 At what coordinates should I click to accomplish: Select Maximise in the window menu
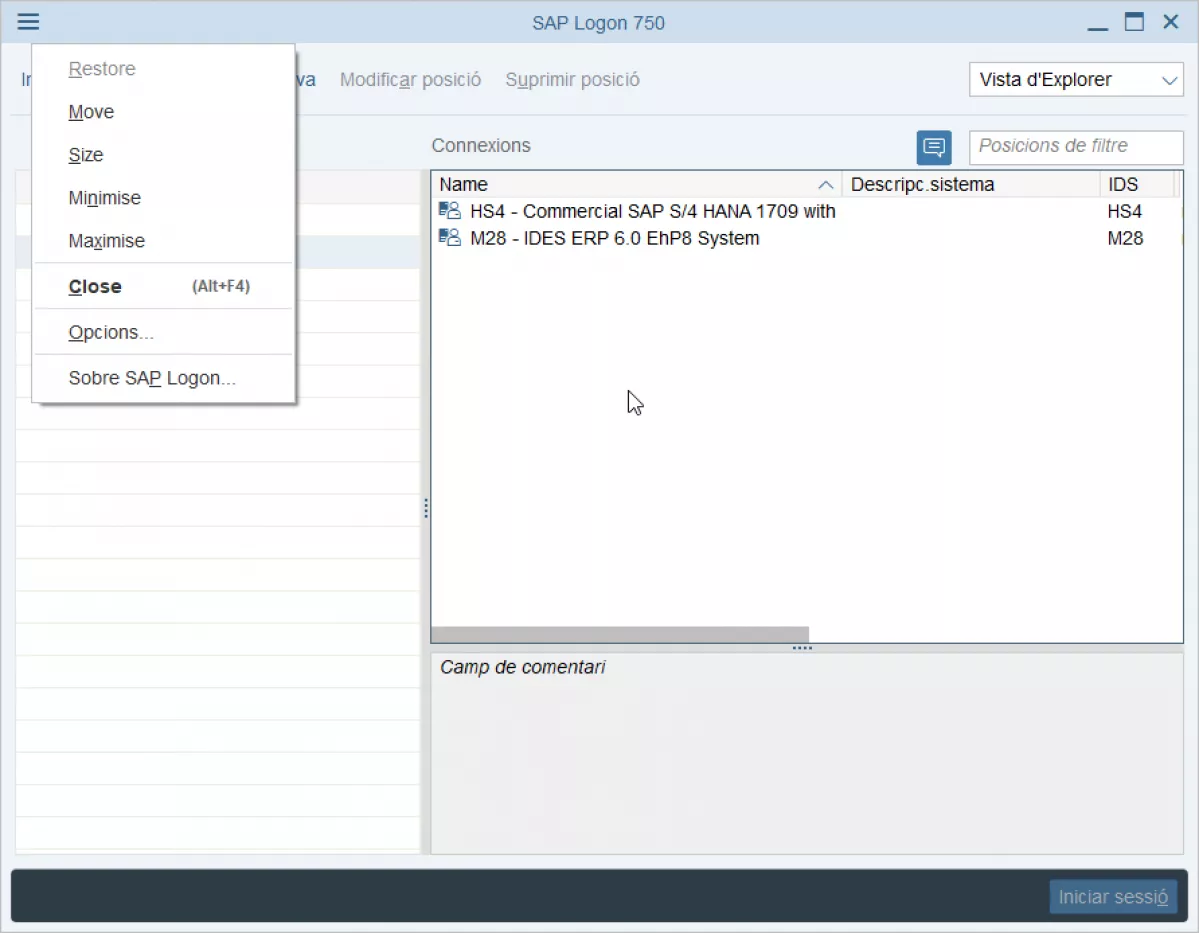[163, 241]
